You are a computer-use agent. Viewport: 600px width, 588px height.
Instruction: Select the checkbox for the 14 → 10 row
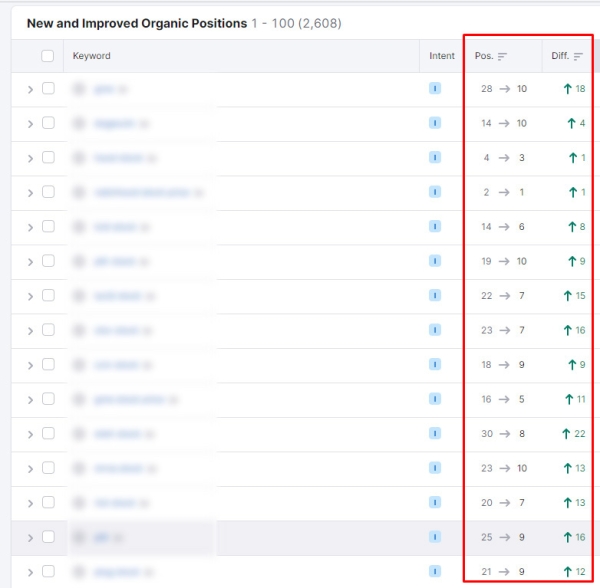[48, 123]
